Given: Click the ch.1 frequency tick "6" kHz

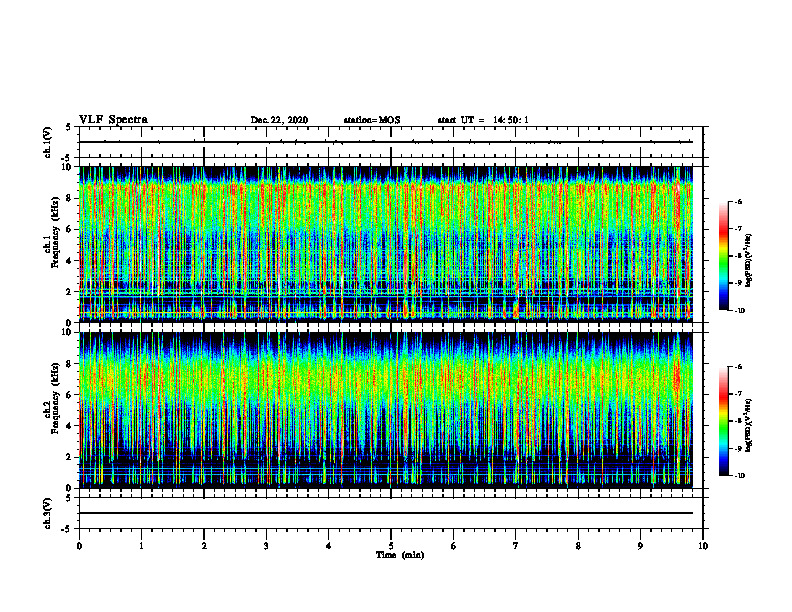Looking at the screenshot, I should [x=70, y=229].
